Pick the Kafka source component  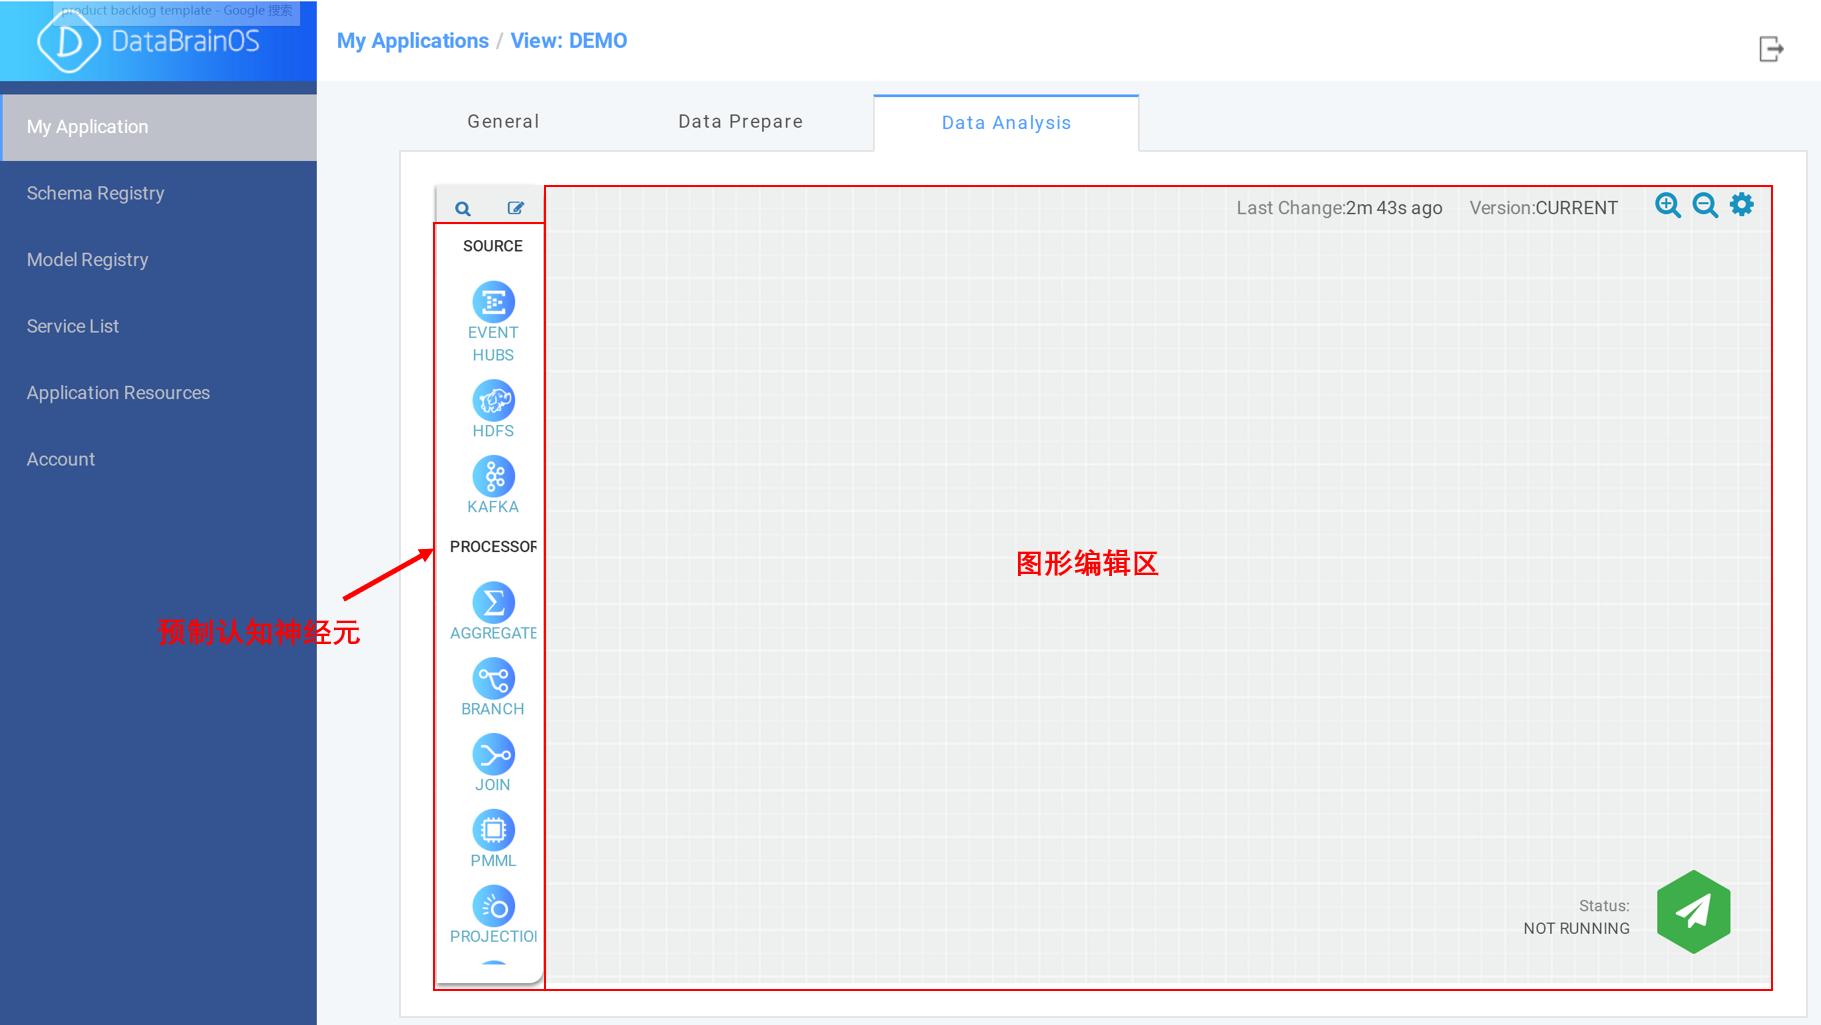493,477
